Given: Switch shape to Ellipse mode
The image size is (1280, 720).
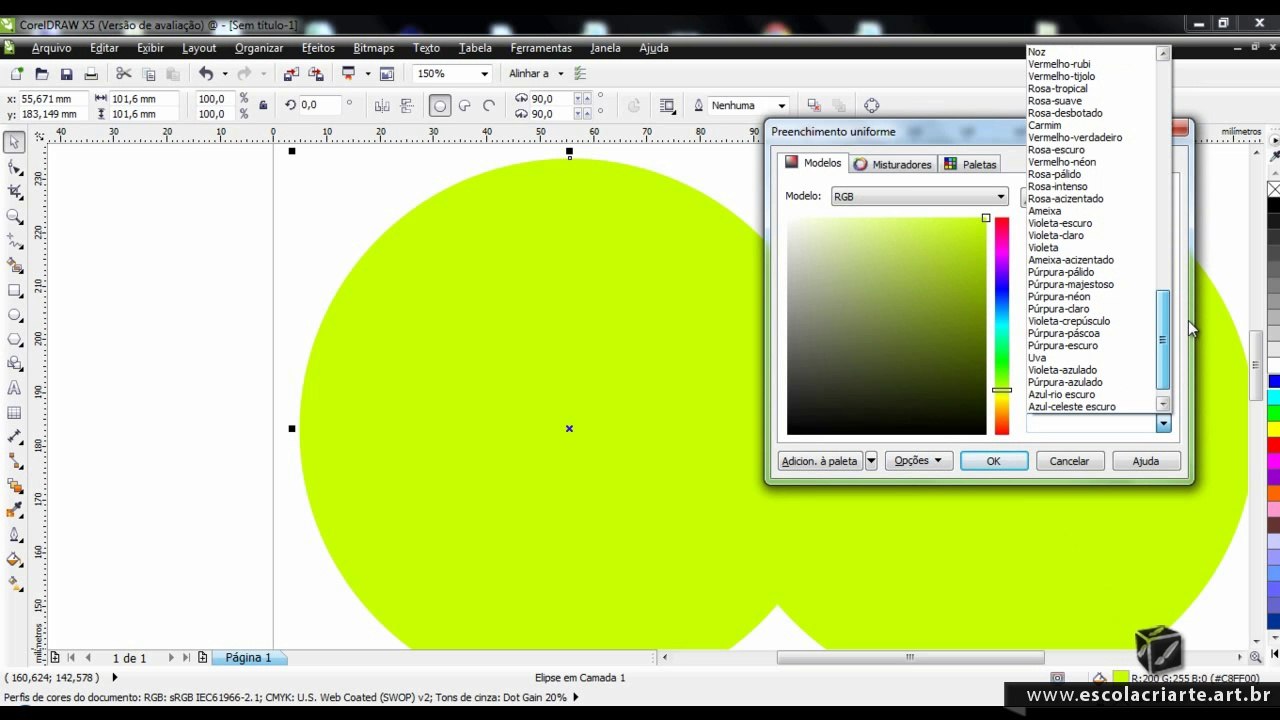Looking at the screenshot, I should pos(440,106).
